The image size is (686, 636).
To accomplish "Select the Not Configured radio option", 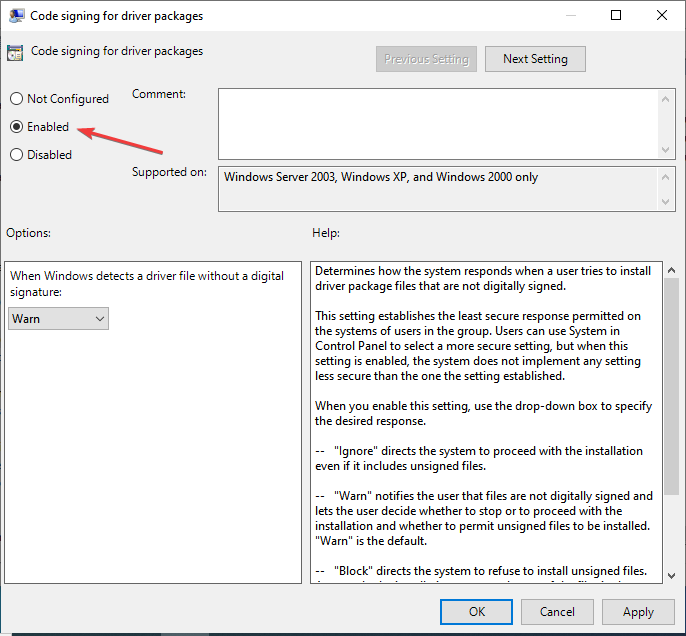I will click(16, 99).
